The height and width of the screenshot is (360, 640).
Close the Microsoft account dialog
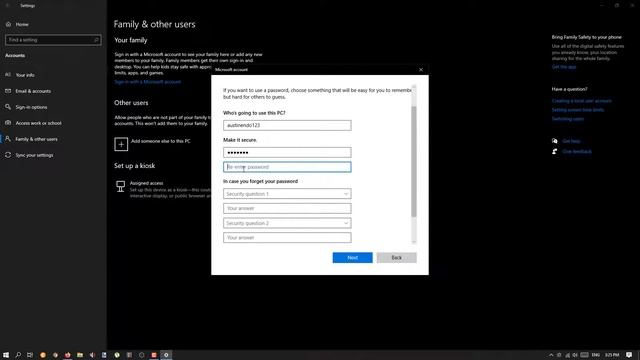coord(421,70)
